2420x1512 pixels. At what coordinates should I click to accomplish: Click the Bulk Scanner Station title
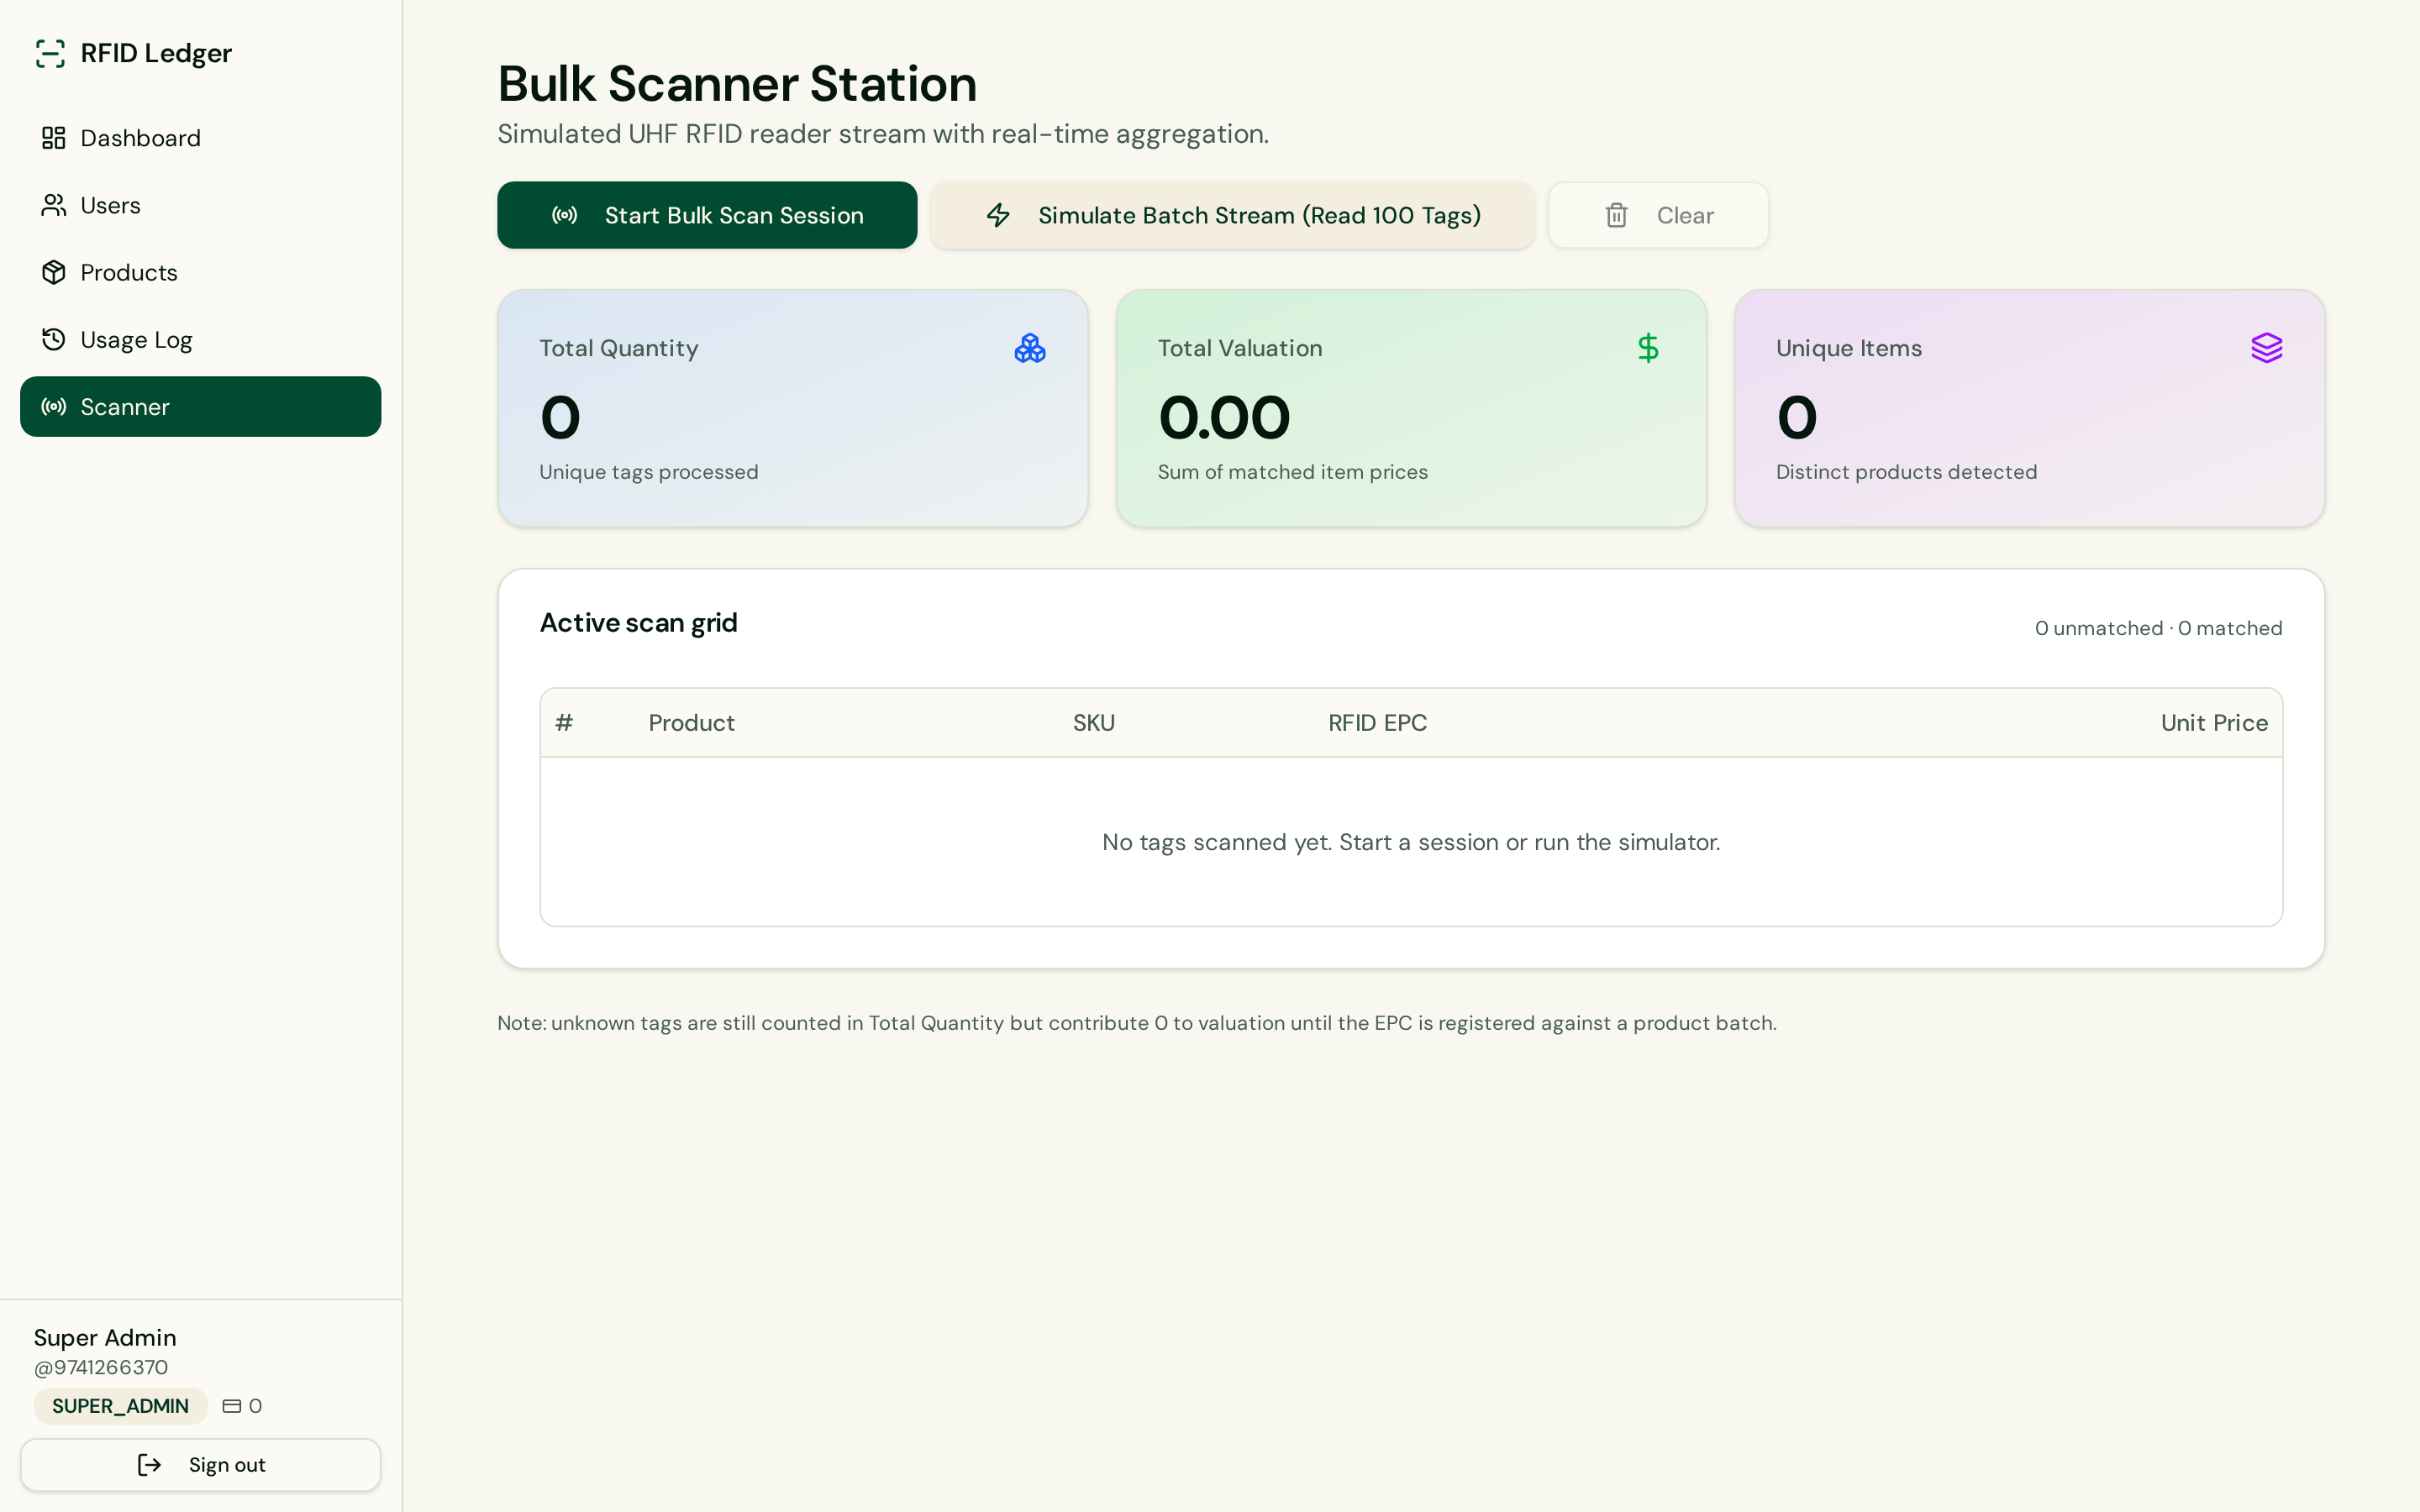(737, 83)
